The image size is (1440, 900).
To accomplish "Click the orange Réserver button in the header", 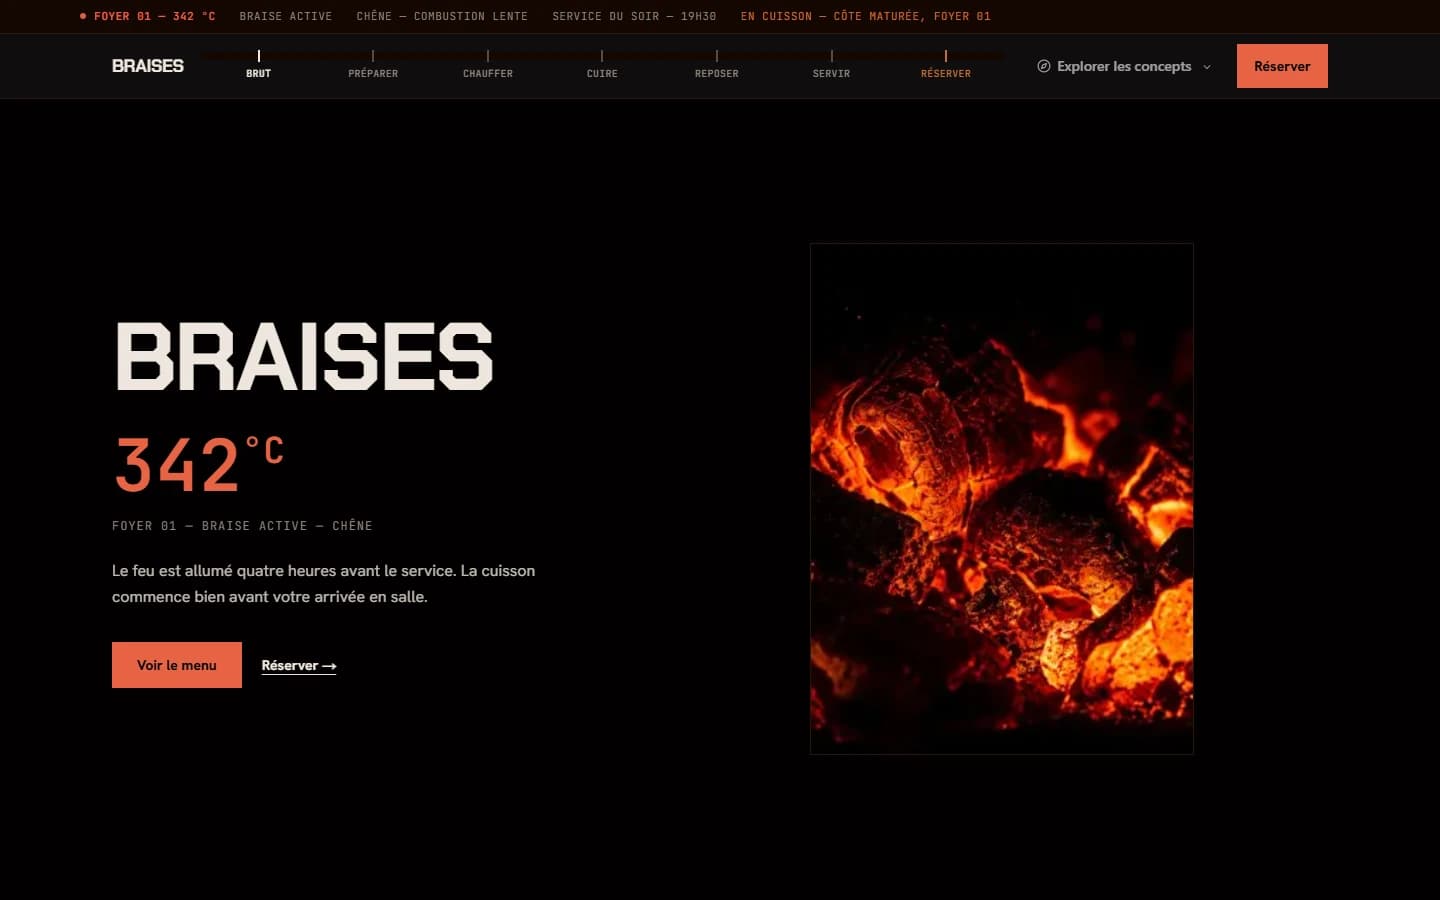I will point(1282,66).
